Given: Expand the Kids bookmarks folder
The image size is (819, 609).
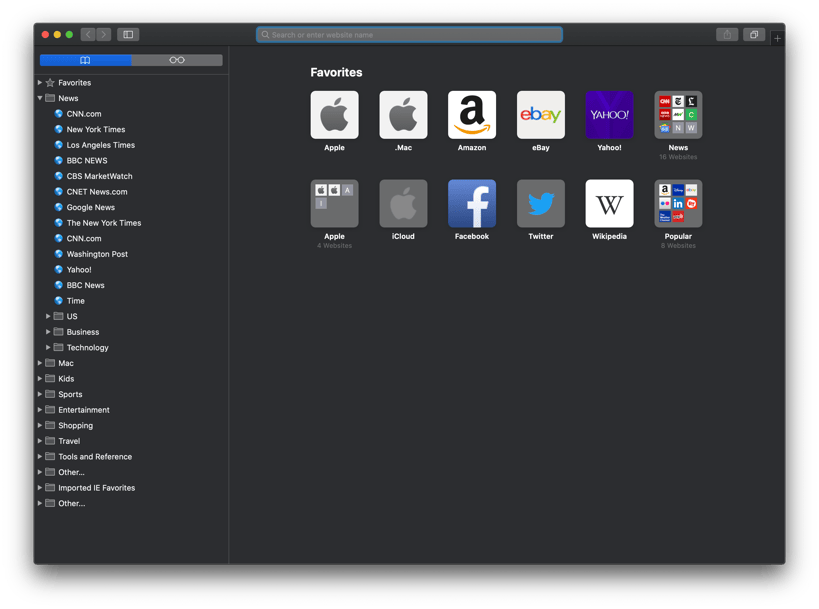Looking at the screenshot, I should coord(40,378).
